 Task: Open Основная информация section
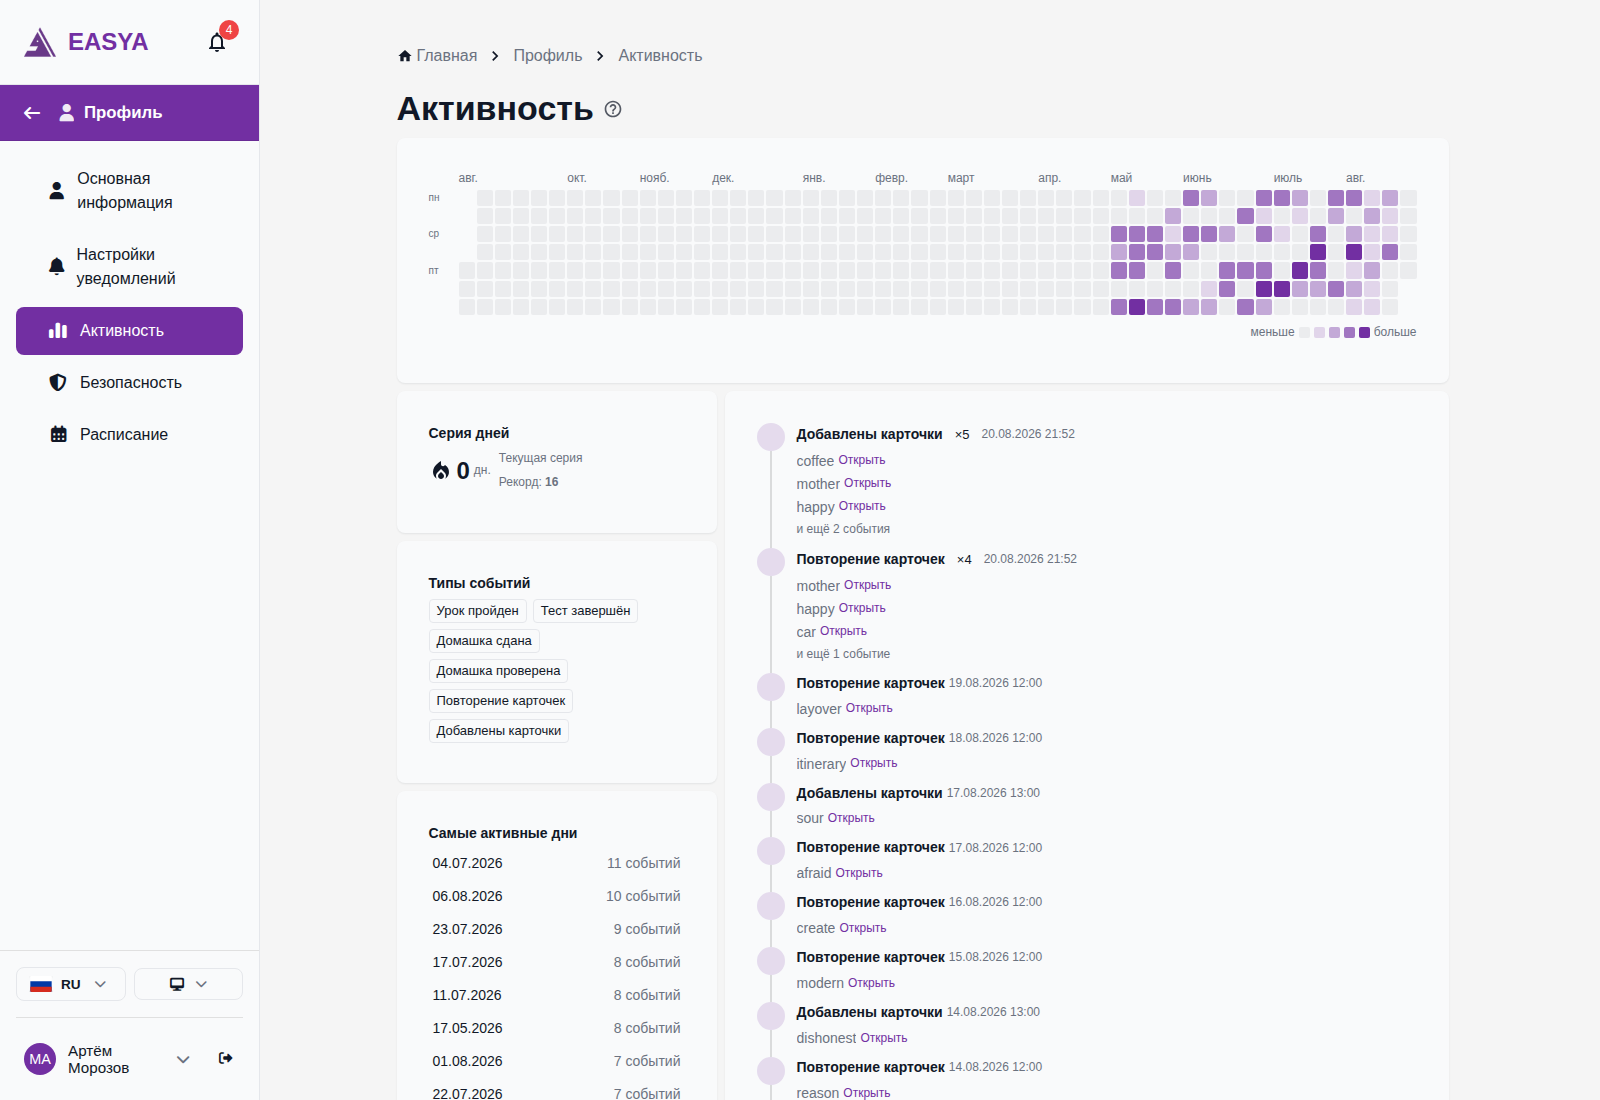pyautogui.click(x=130, y=190)
